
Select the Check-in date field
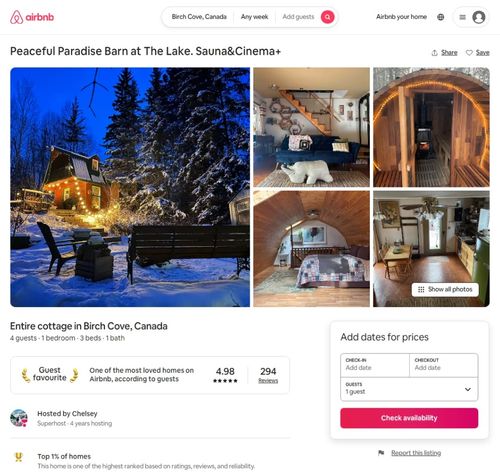(x=375, y=365)
